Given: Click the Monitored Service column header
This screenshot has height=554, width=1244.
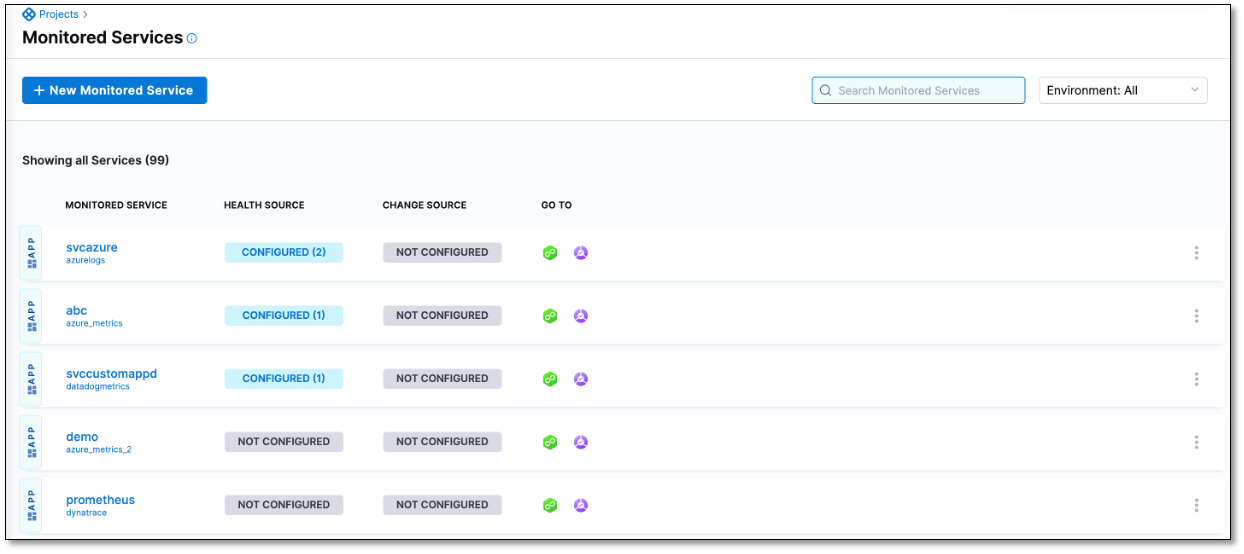Looking at the screenshot, I should coord(116,205).
